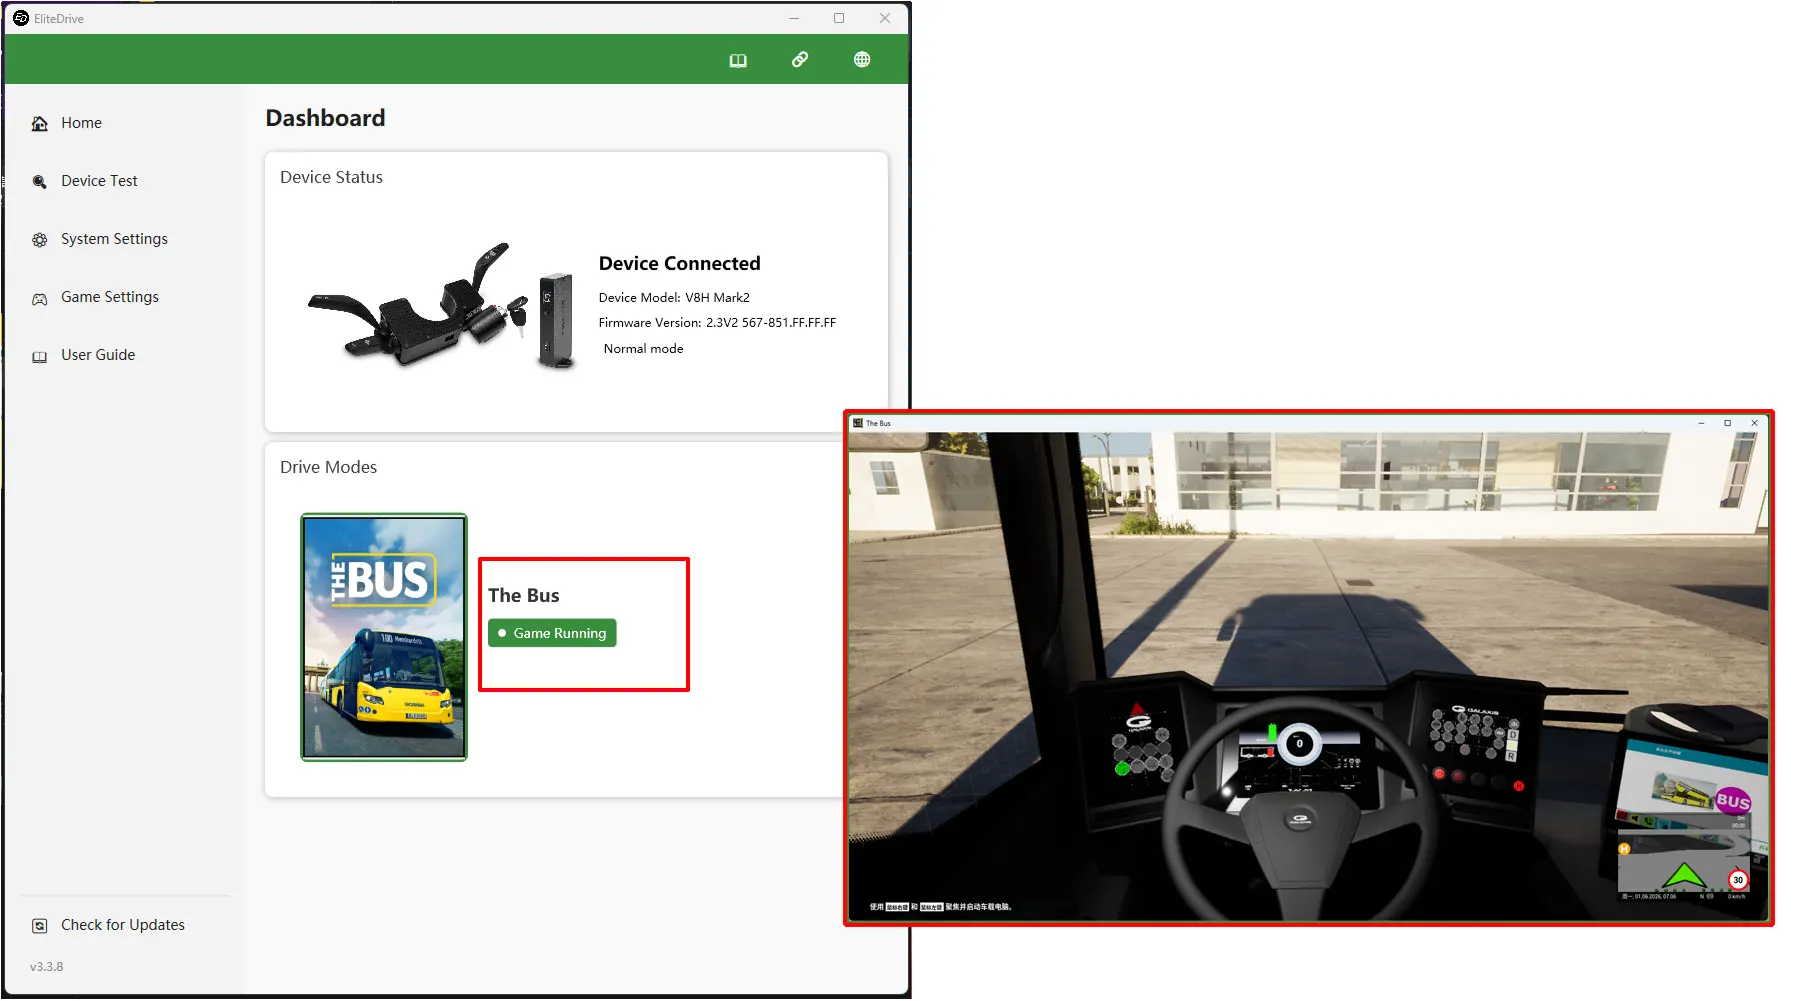Image resolution: width=1811 pixels, height=1001 pixels.
Task: Minimize the EliteDrive window
Action: (794, 18)
